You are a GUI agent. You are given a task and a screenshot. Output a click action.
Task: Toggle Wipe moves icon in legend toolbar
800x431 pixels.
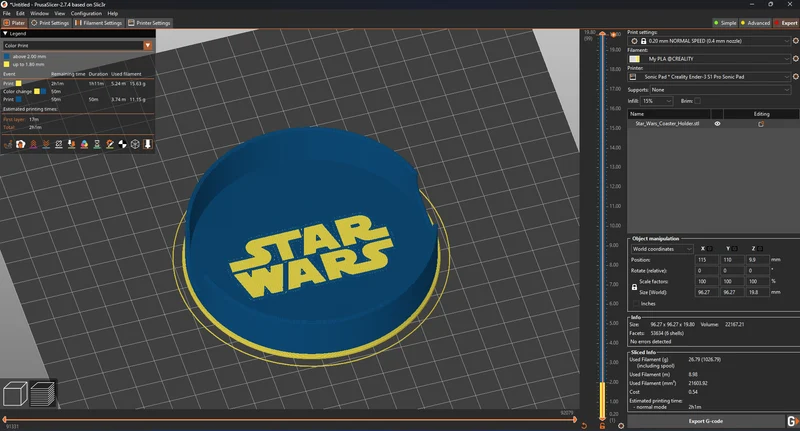pos(20,144)
